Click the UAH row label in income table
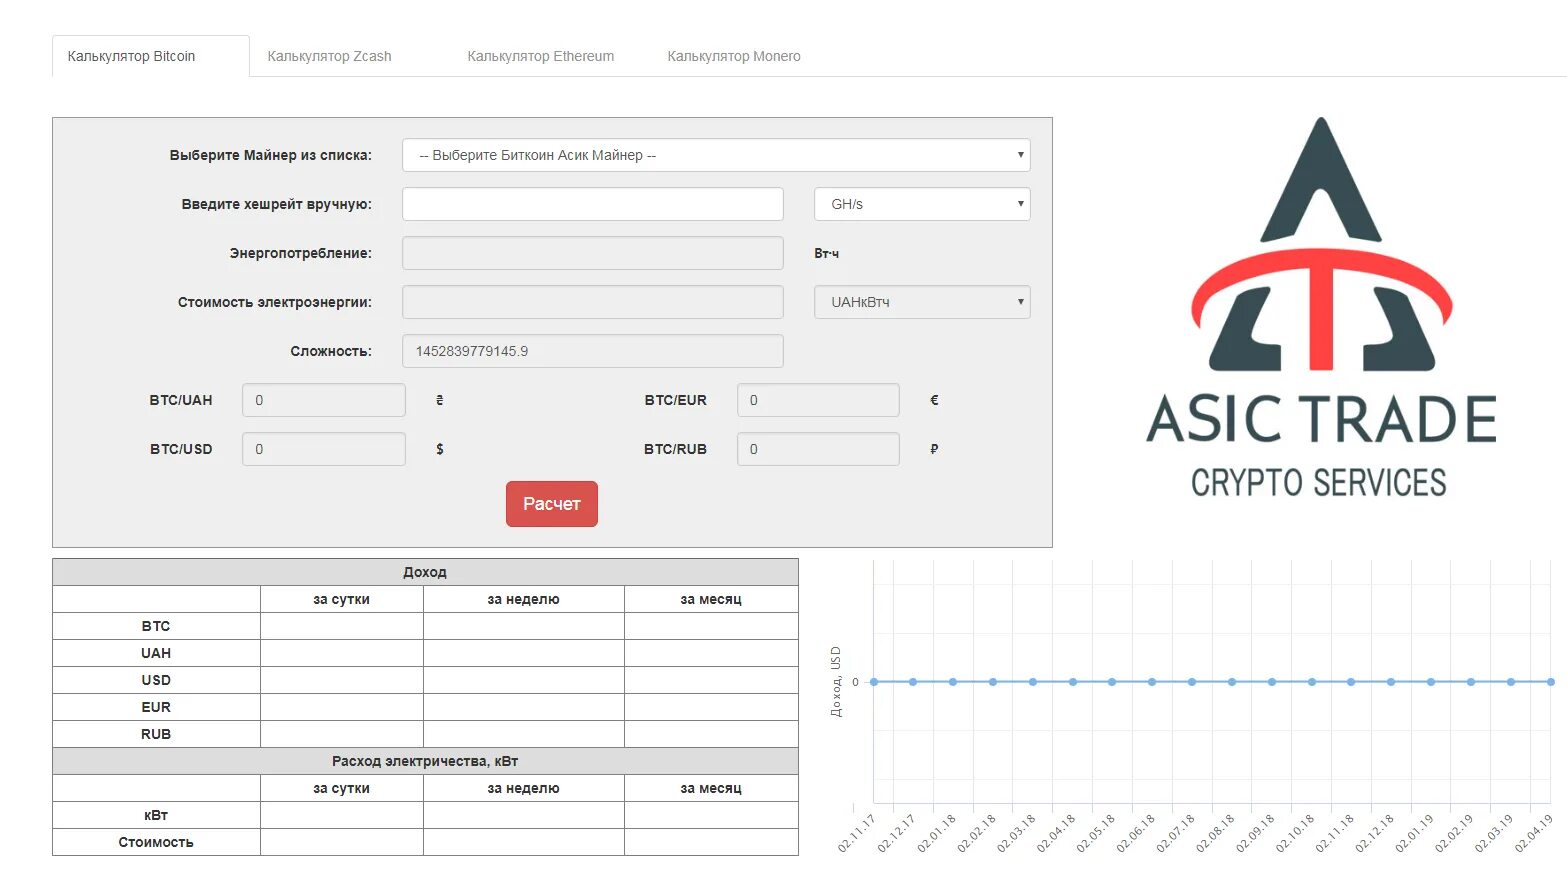Screen dimensions: 1567x882 156,653
